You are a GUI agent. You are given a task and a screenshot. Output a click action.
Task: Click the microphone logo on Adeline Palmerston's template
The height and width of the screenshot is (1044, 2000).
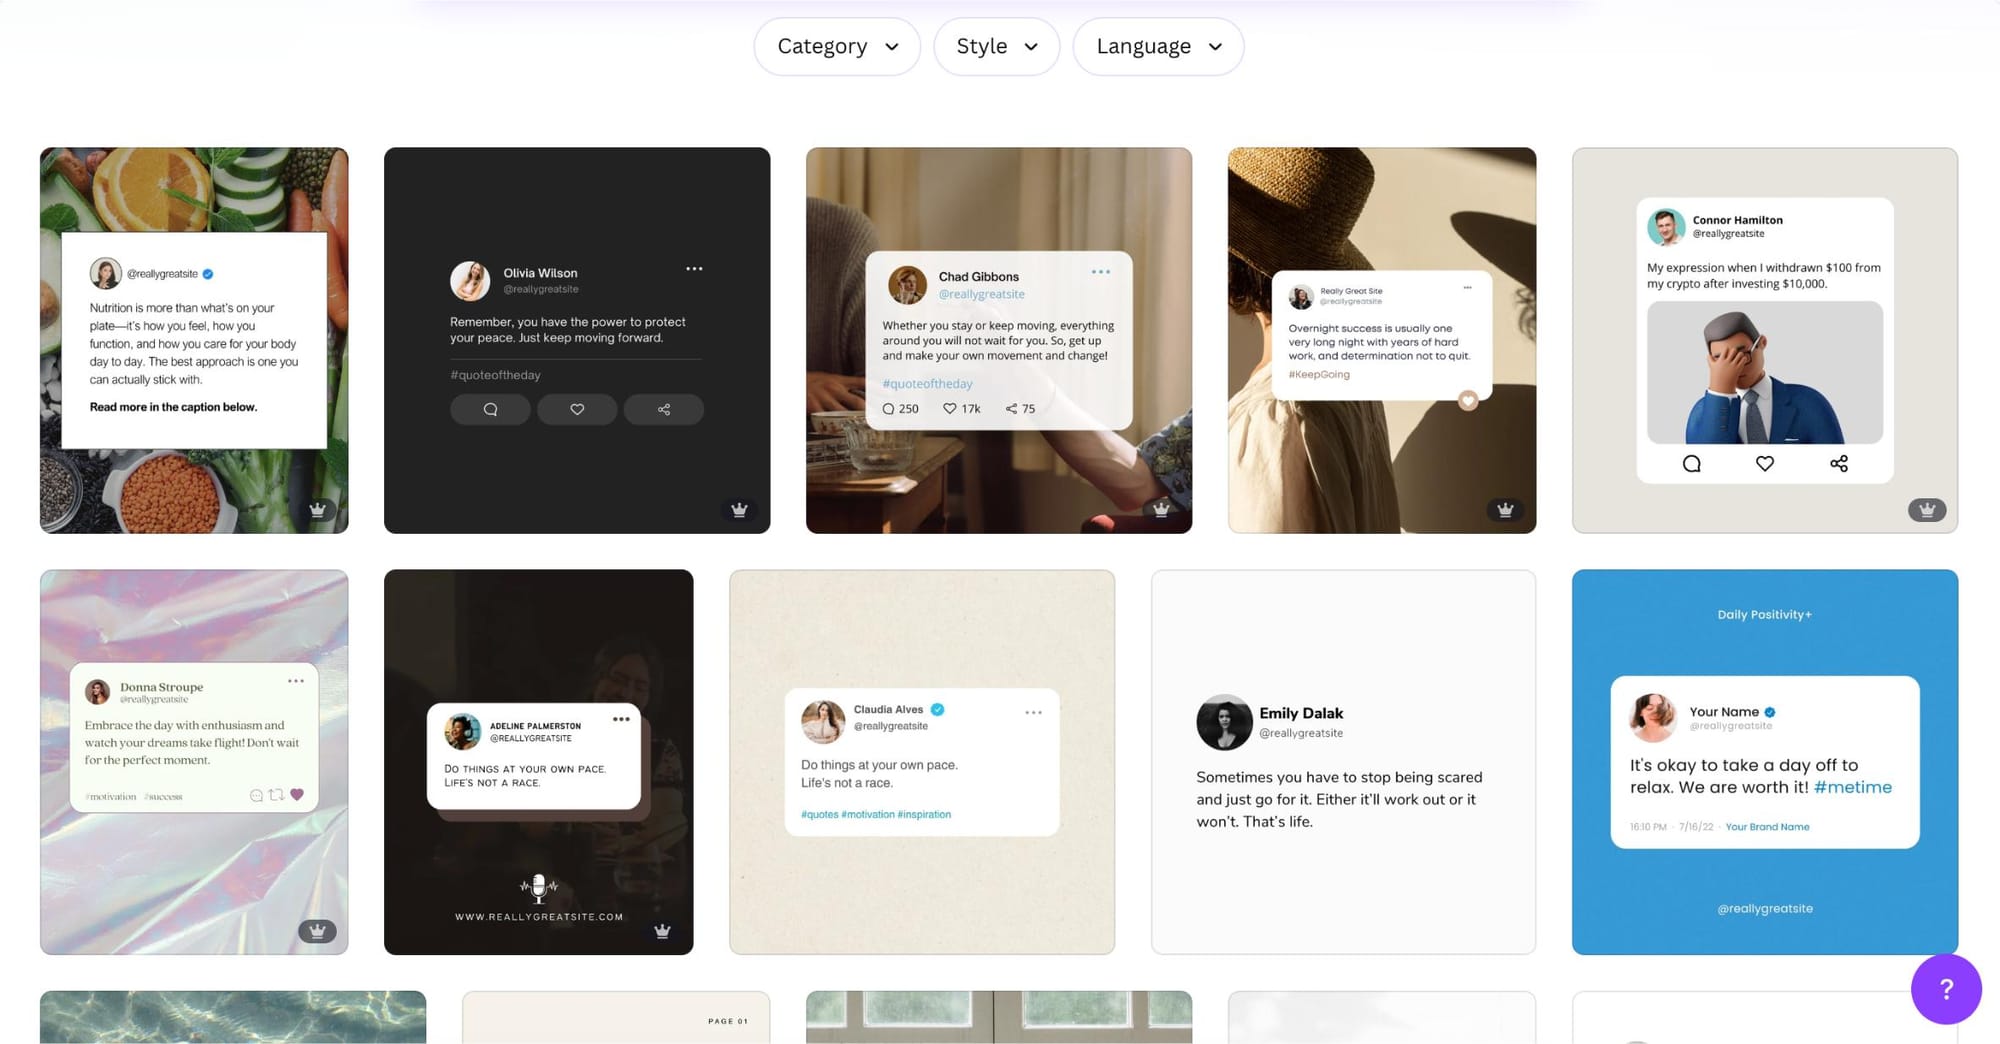point(538,888)
